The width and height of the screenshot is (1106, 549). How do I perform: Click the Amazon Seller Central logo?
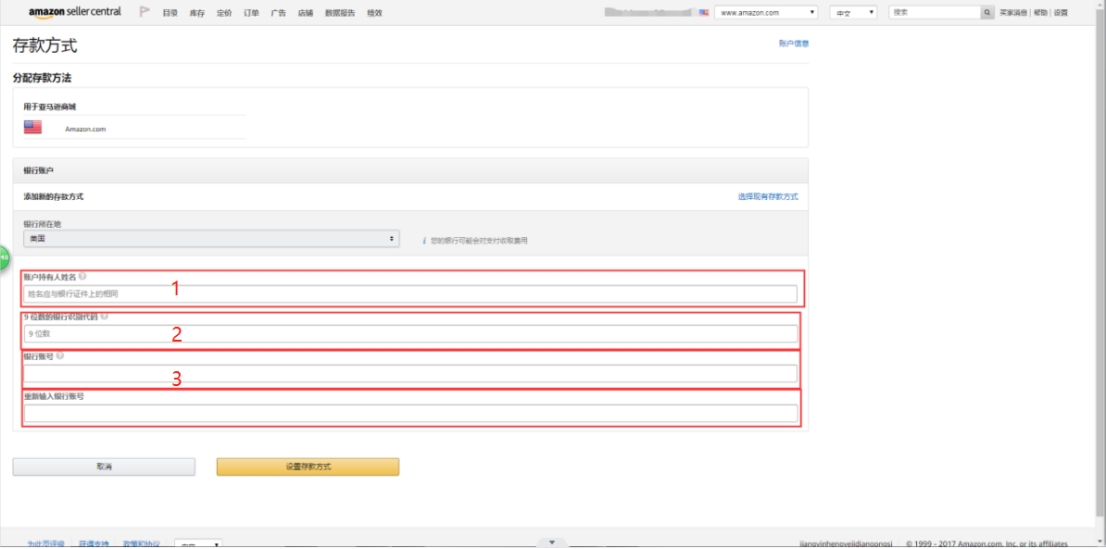(x=74, y=12)
